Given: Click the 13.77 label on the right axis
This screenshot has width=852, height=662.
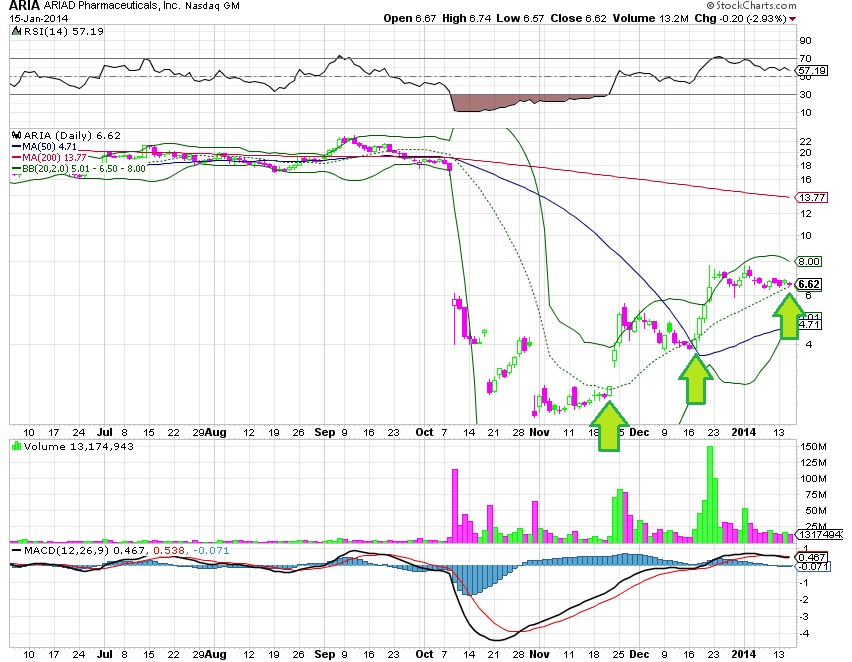Looking at the screenshot, I should [812, 197].
